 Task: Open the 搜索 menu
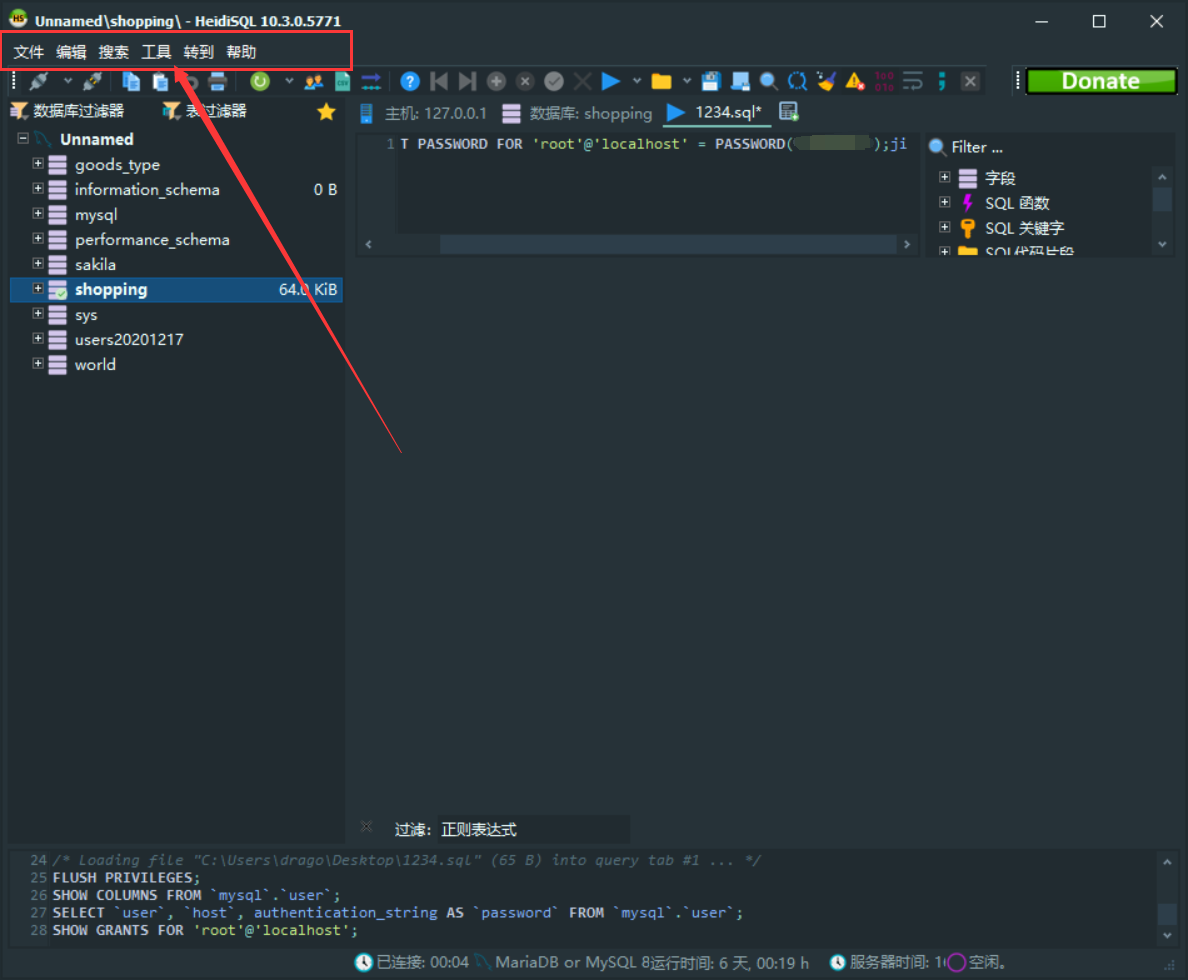click(x=114, y=52)
